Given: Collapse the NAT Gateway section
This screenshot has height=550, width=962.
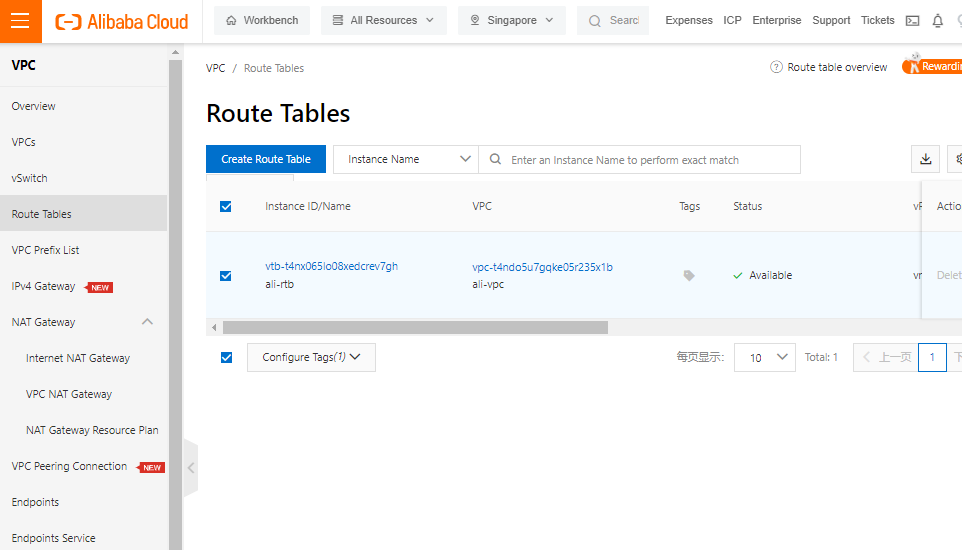Looking at the screenshot, I should coord(147,322).
